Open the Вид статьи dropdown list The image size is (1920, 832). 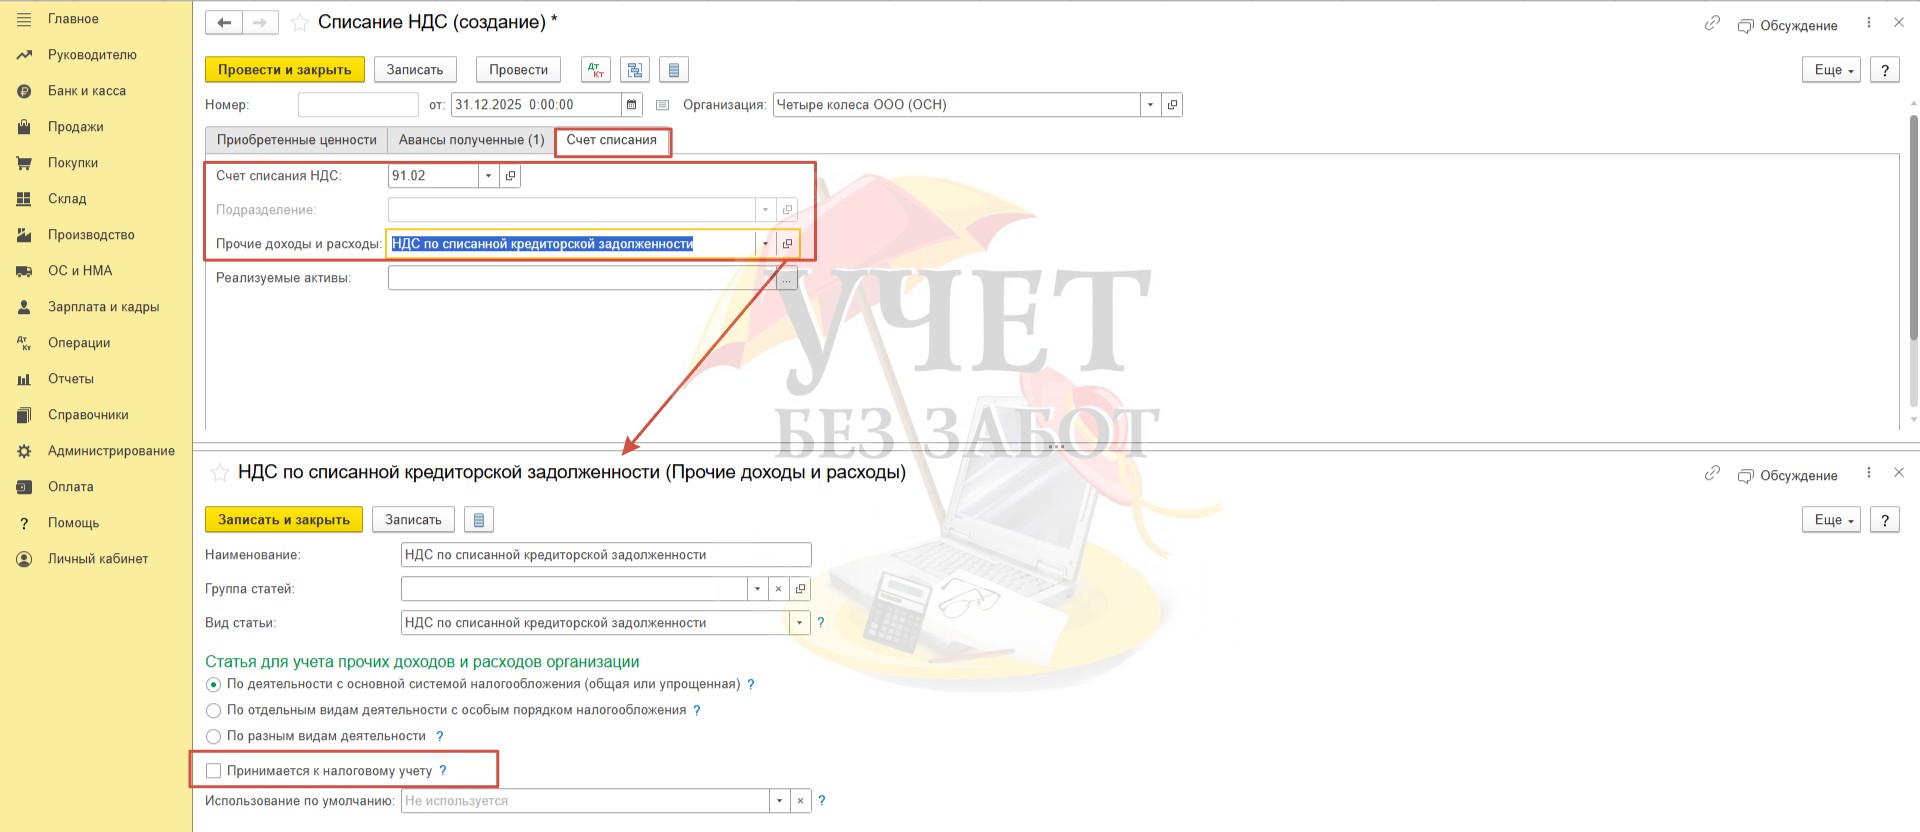click(x=799, y=623)
